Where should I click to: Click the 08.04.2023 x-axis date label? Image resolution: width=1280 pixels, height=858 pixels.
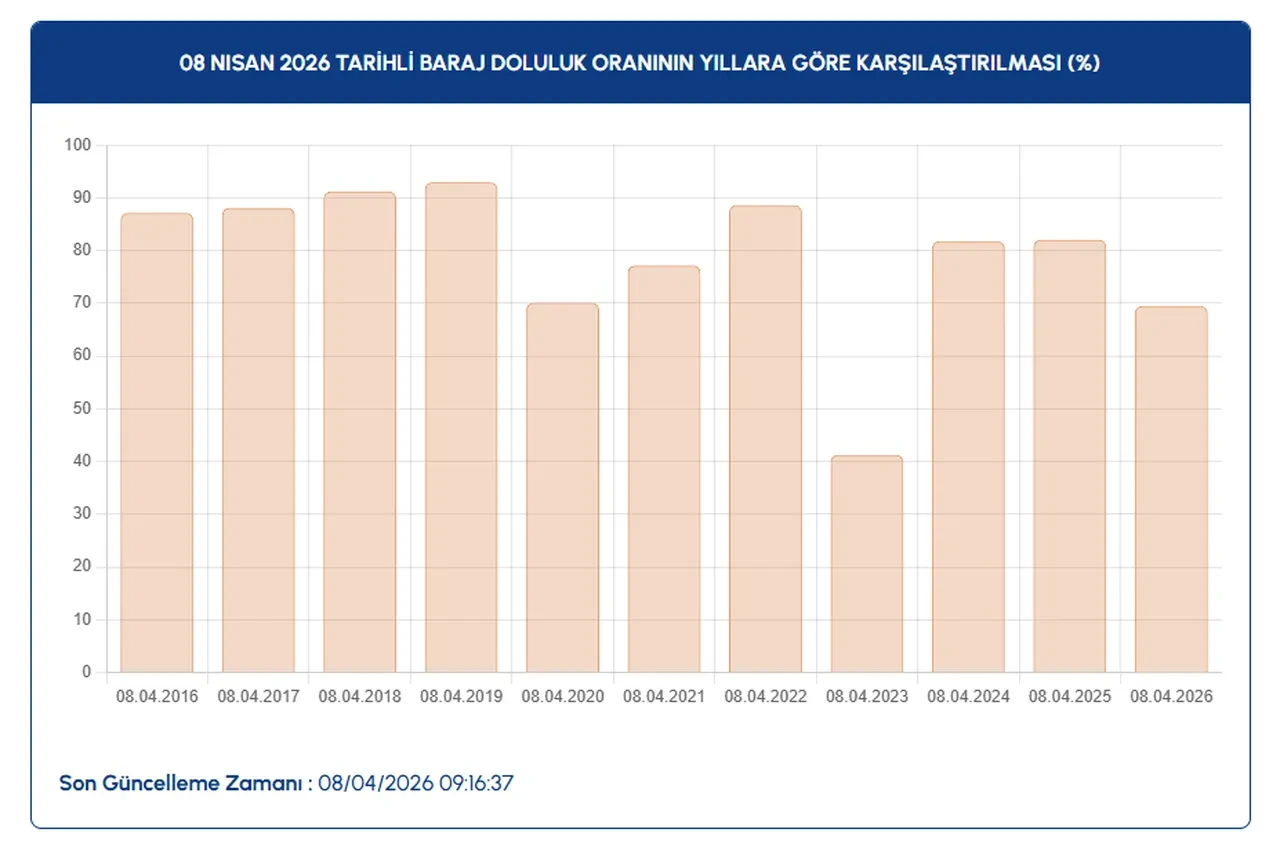pos(867,696)
